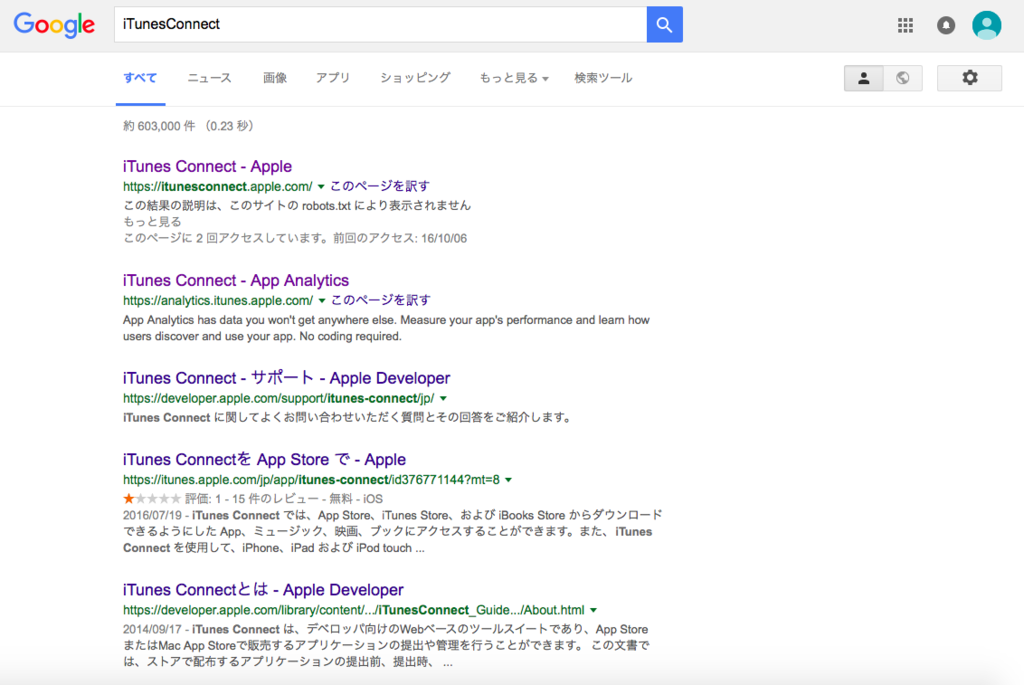Click このページを訳す for itunesconnect.apple.com
This screenshot has width=1024, height=685.
tap(379, 186)
